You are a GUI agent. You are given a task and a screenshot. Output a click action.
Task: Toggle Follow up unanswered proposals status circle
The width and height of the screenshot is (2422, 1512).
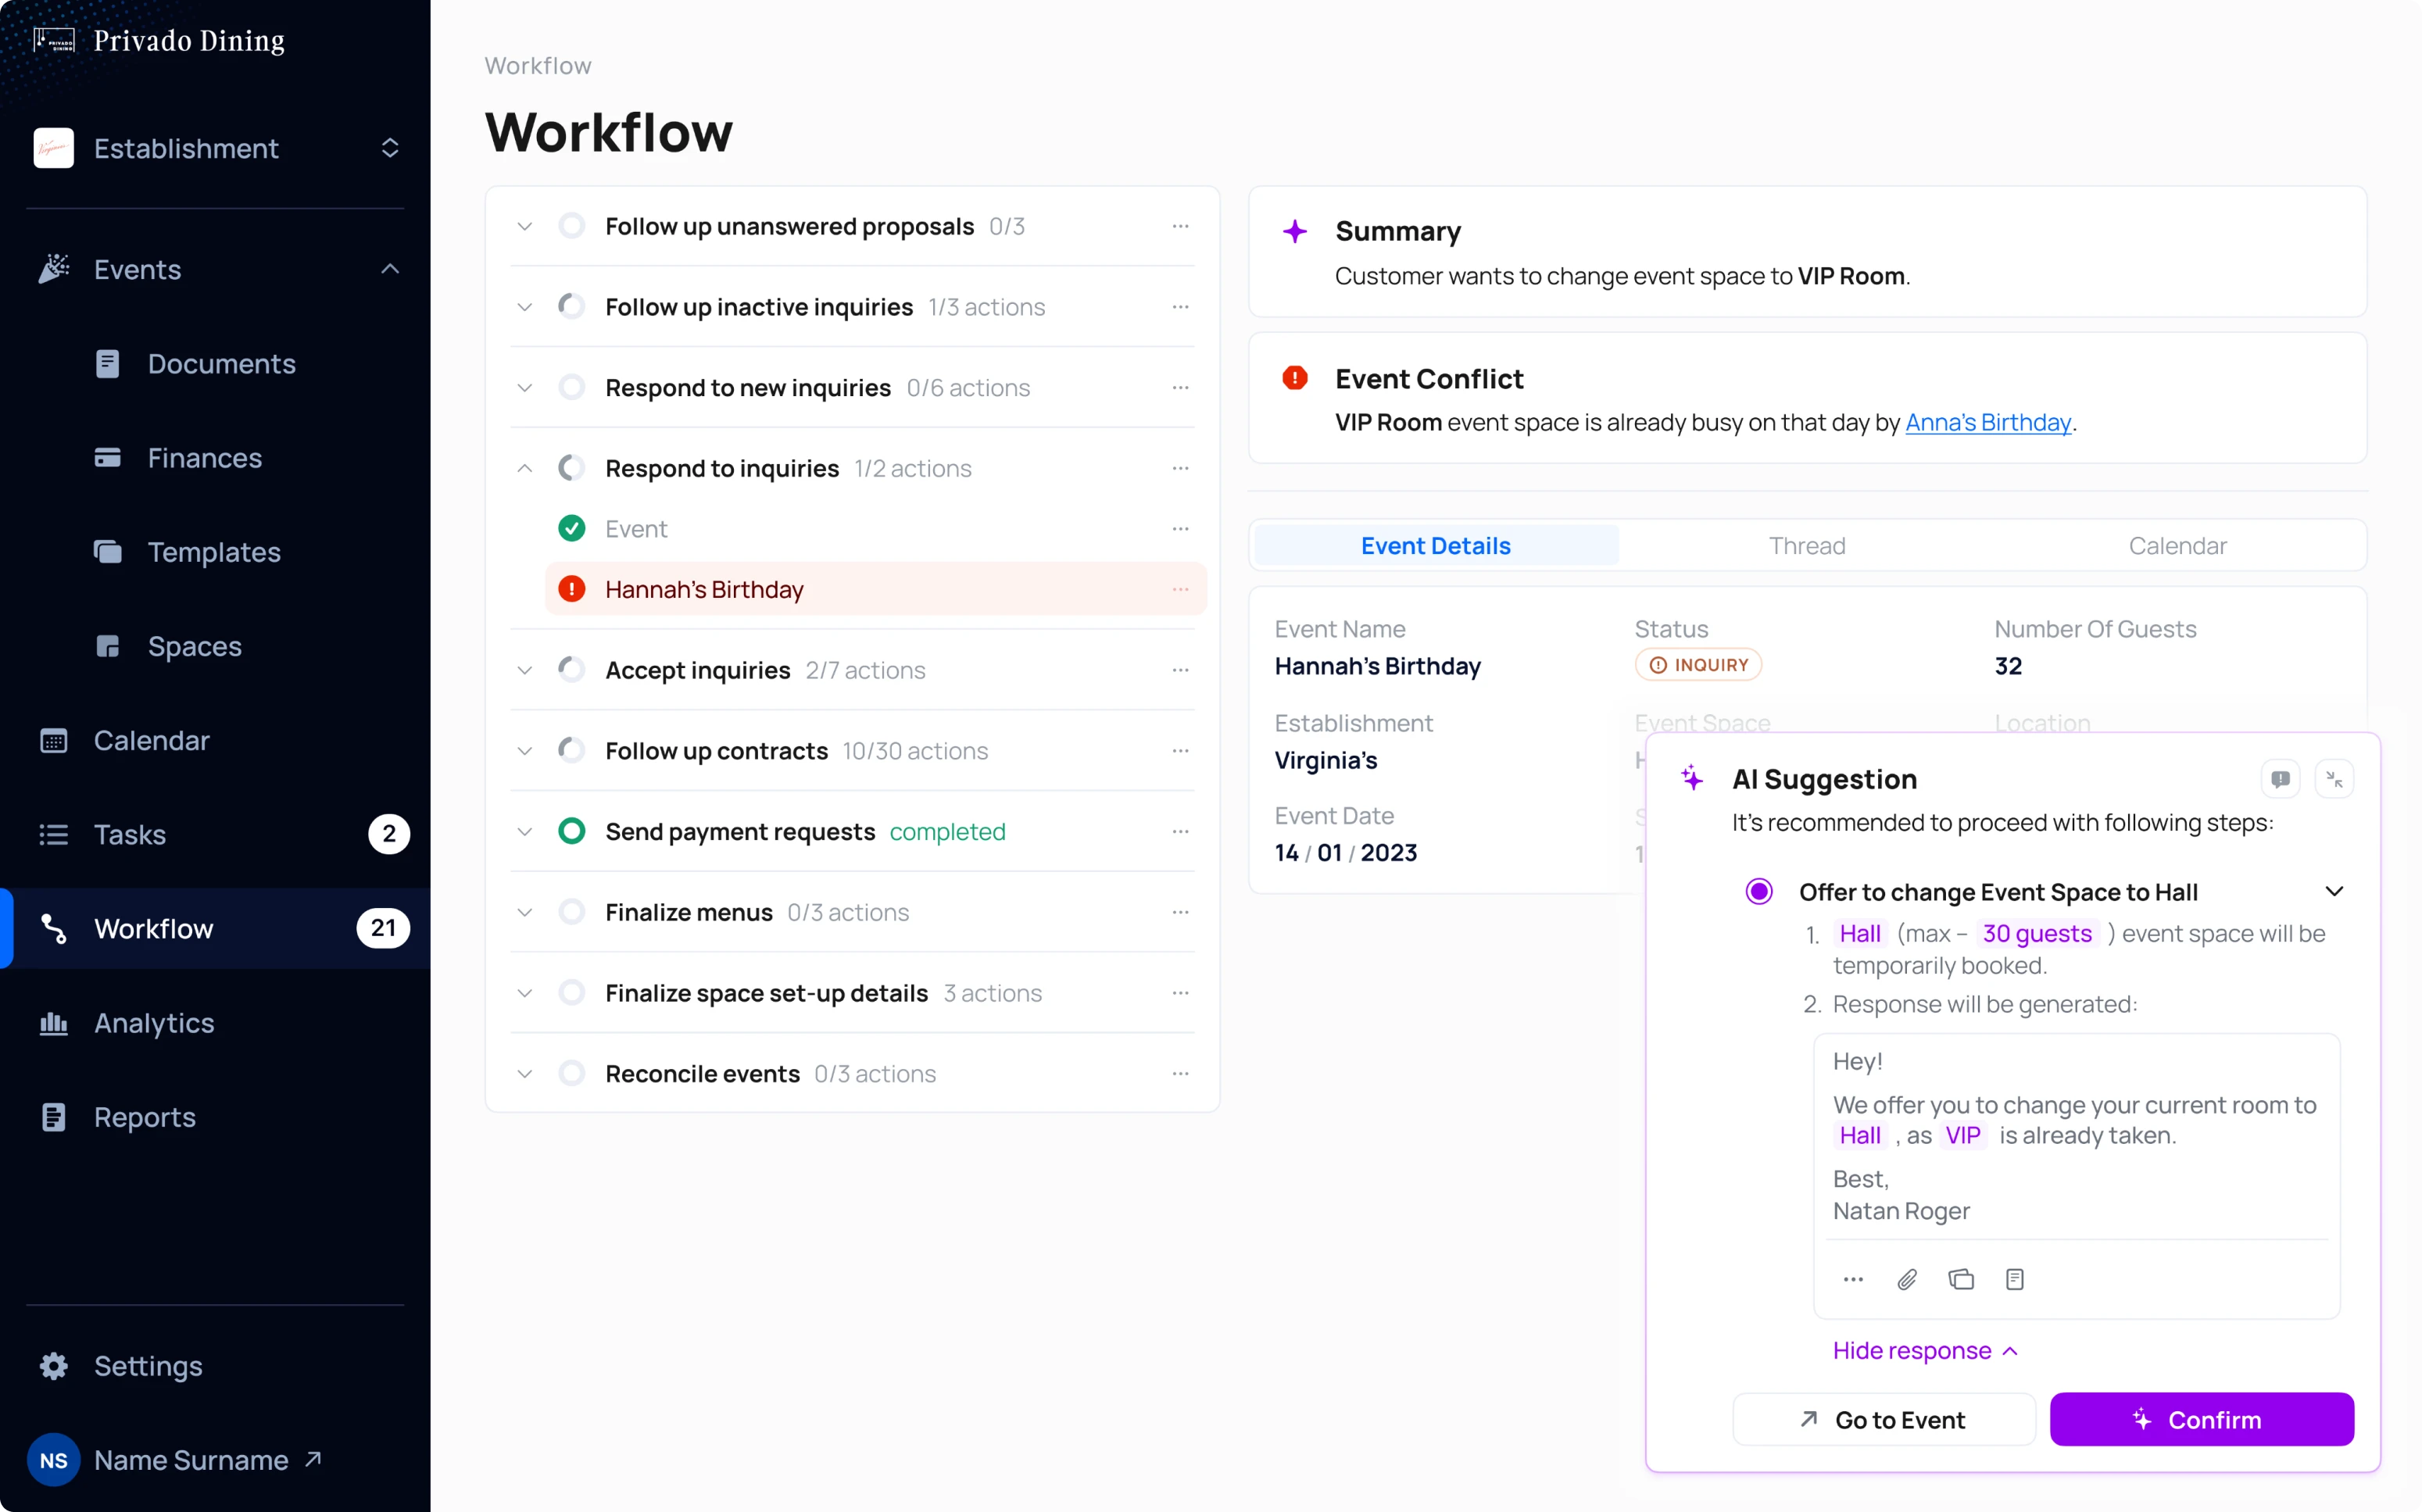click(571, 226)
